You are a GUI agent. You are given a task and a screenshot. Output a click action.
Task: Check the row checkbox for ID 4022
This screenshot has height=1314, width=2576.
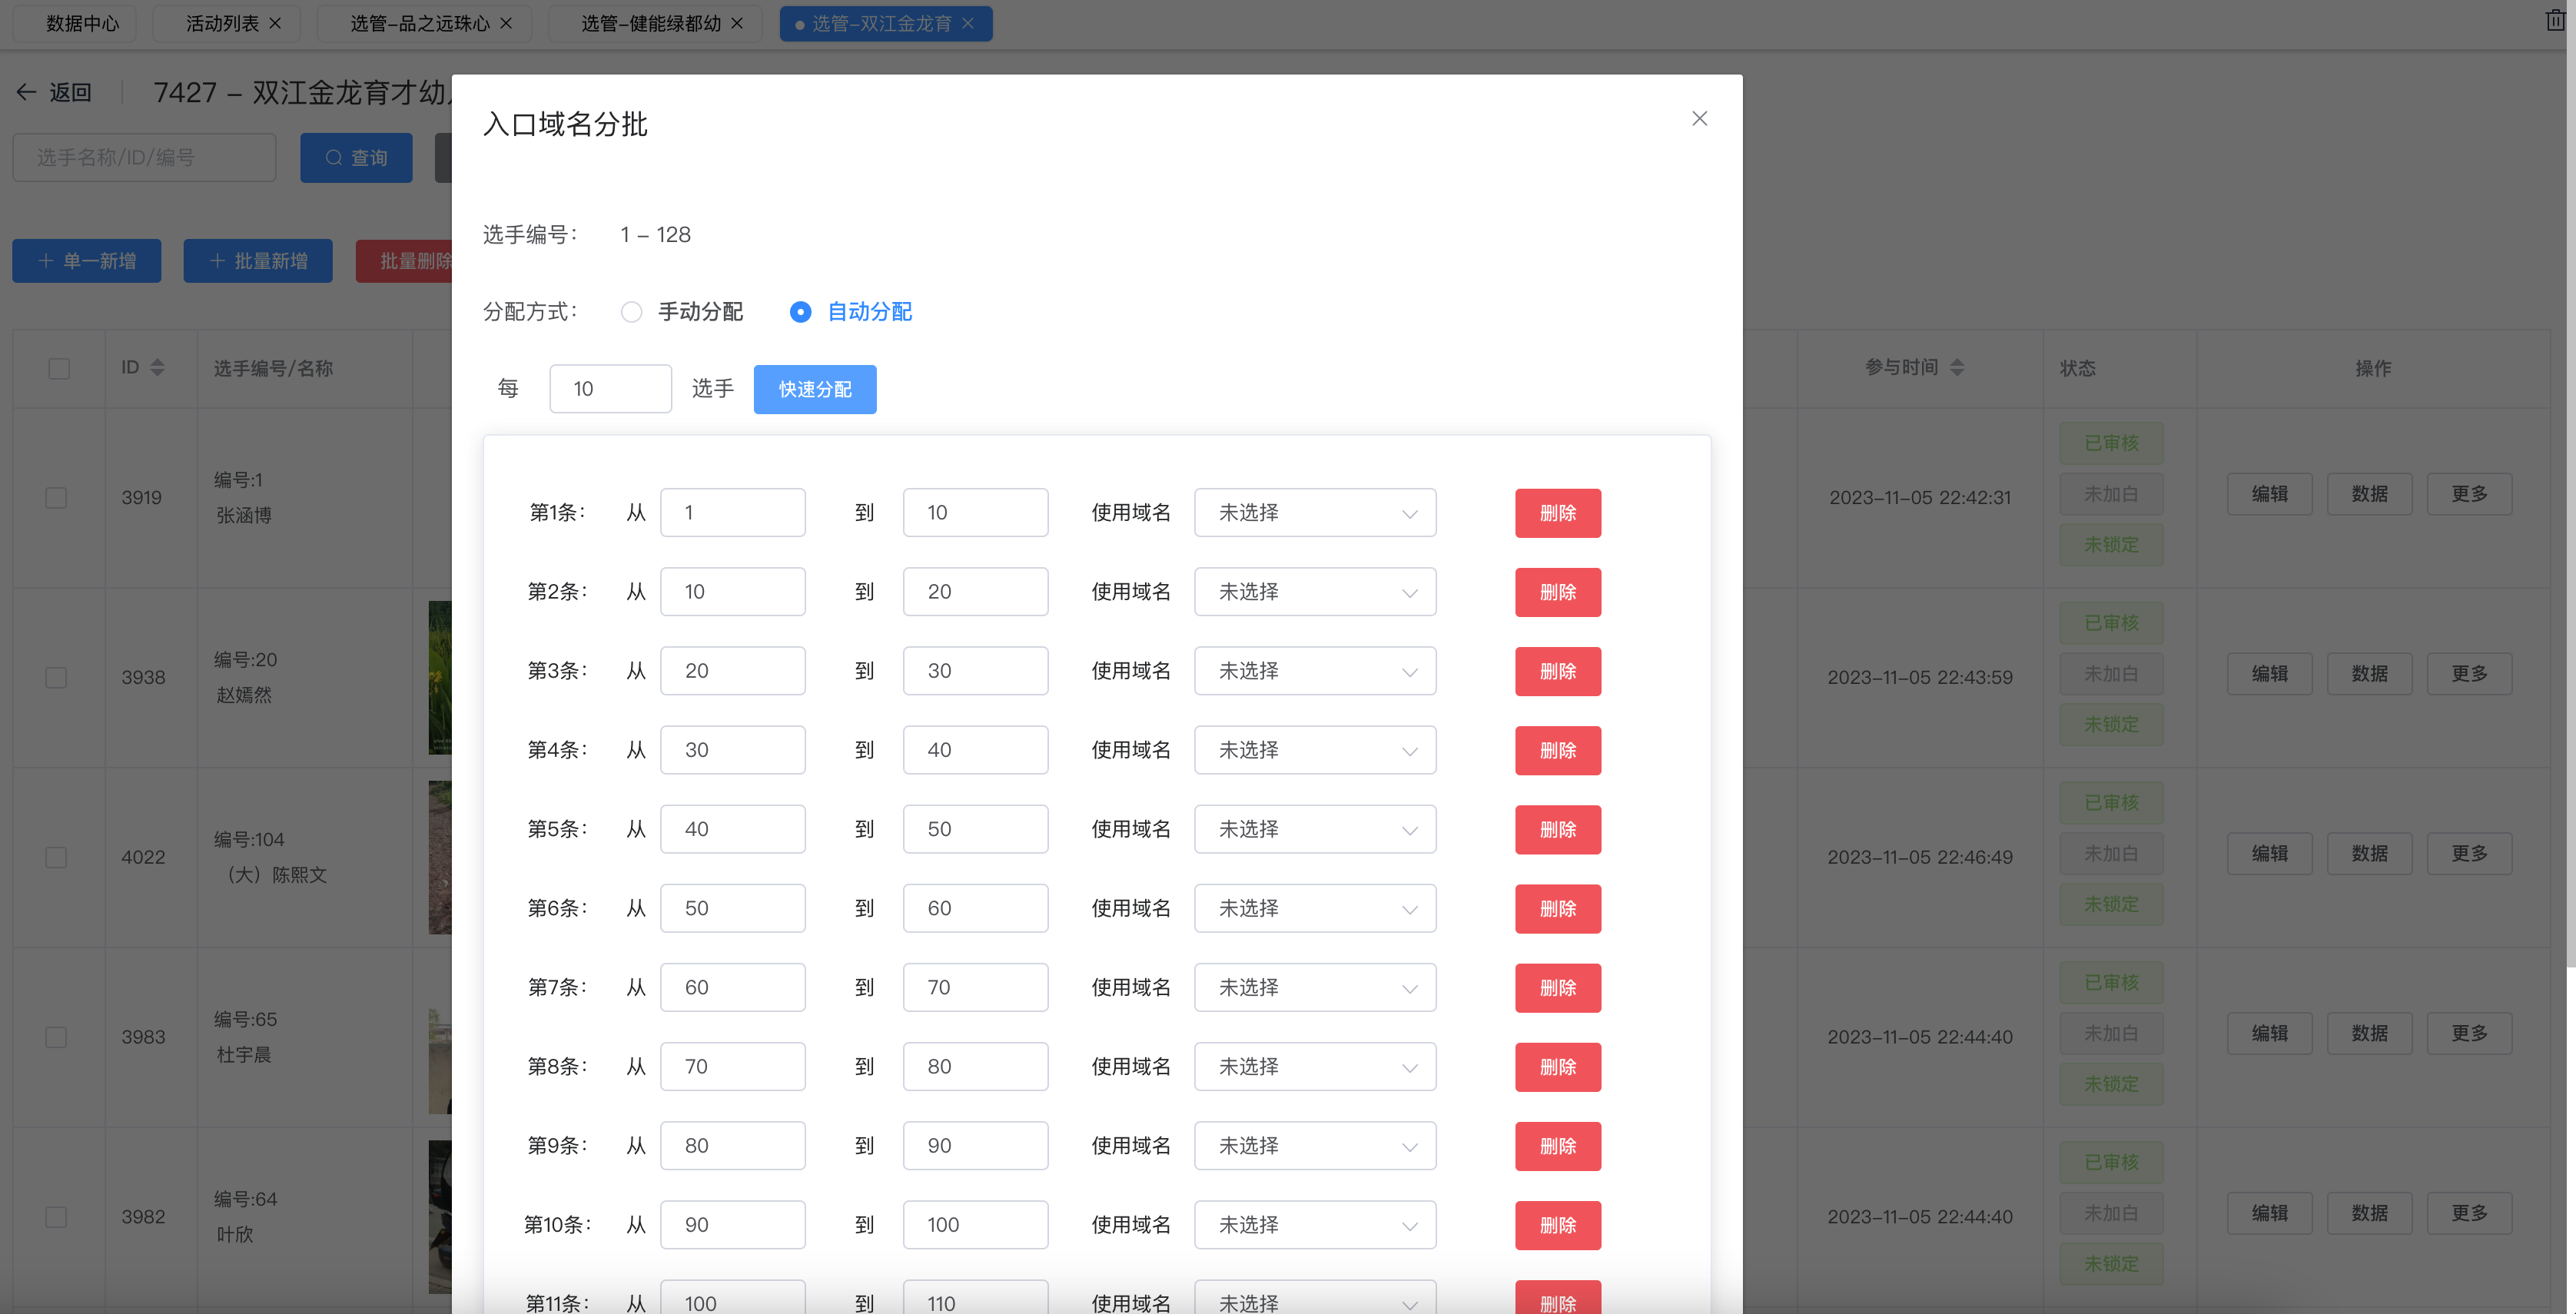(56, 858)
